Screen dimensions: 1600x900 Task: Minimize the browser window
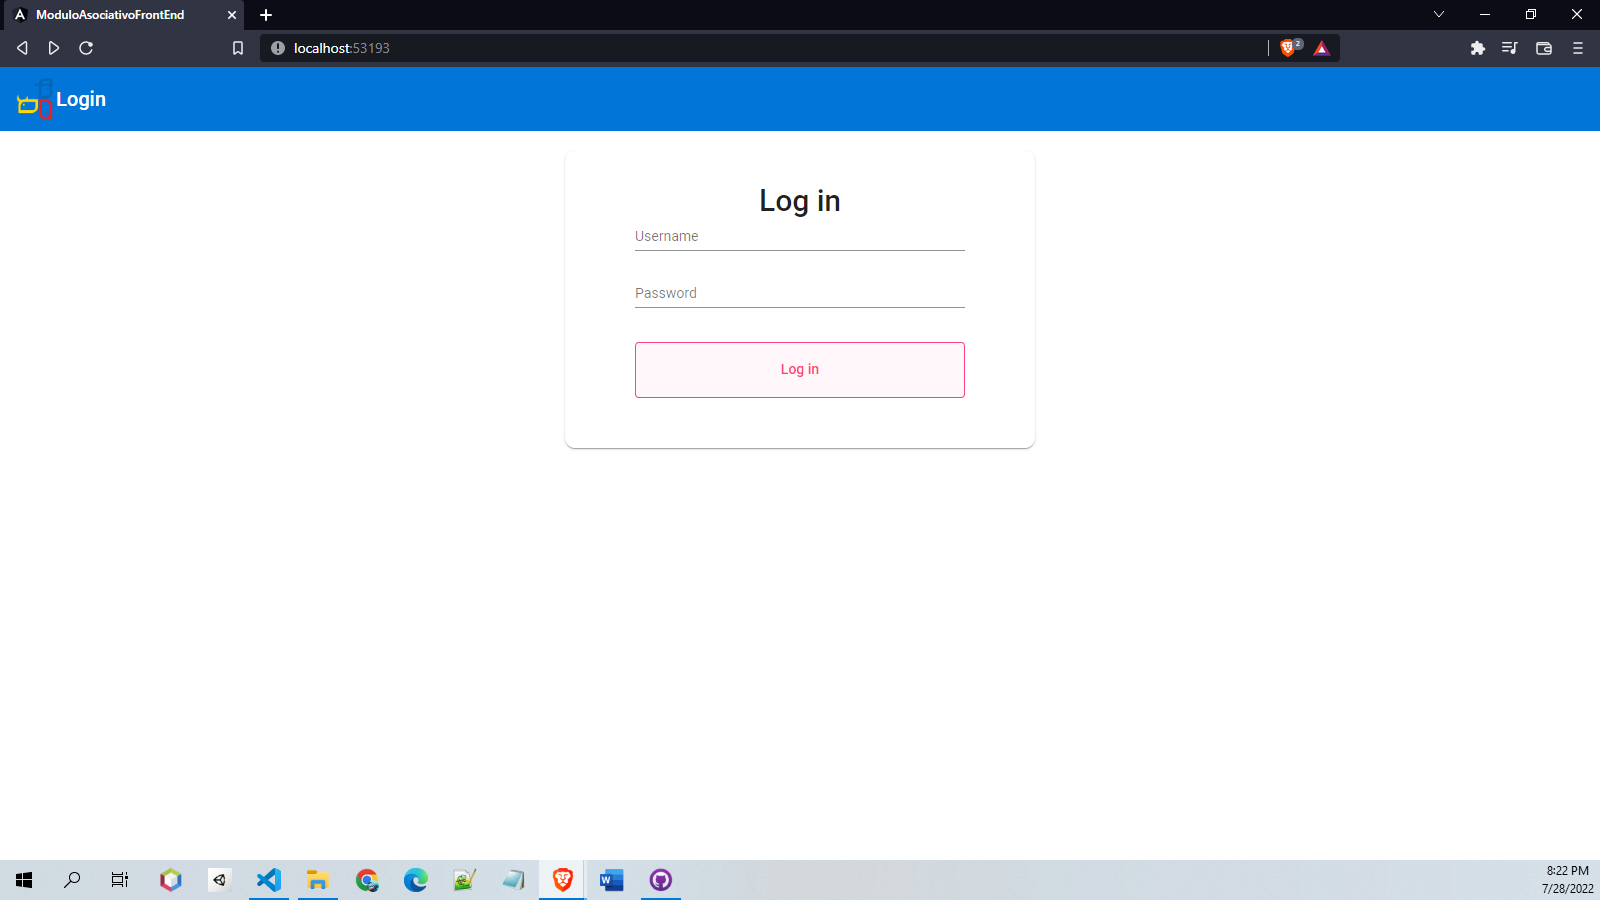point(1485,14)
